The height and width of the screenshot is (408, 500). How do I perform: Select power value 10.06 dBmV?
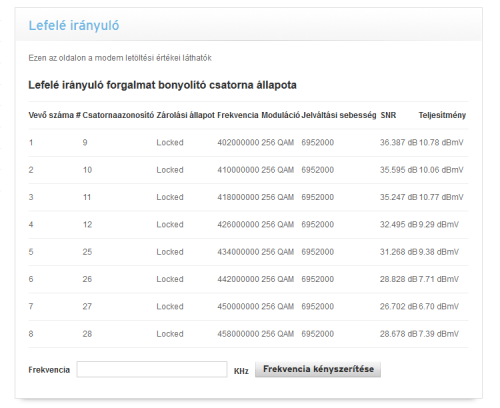pos(441,170)
